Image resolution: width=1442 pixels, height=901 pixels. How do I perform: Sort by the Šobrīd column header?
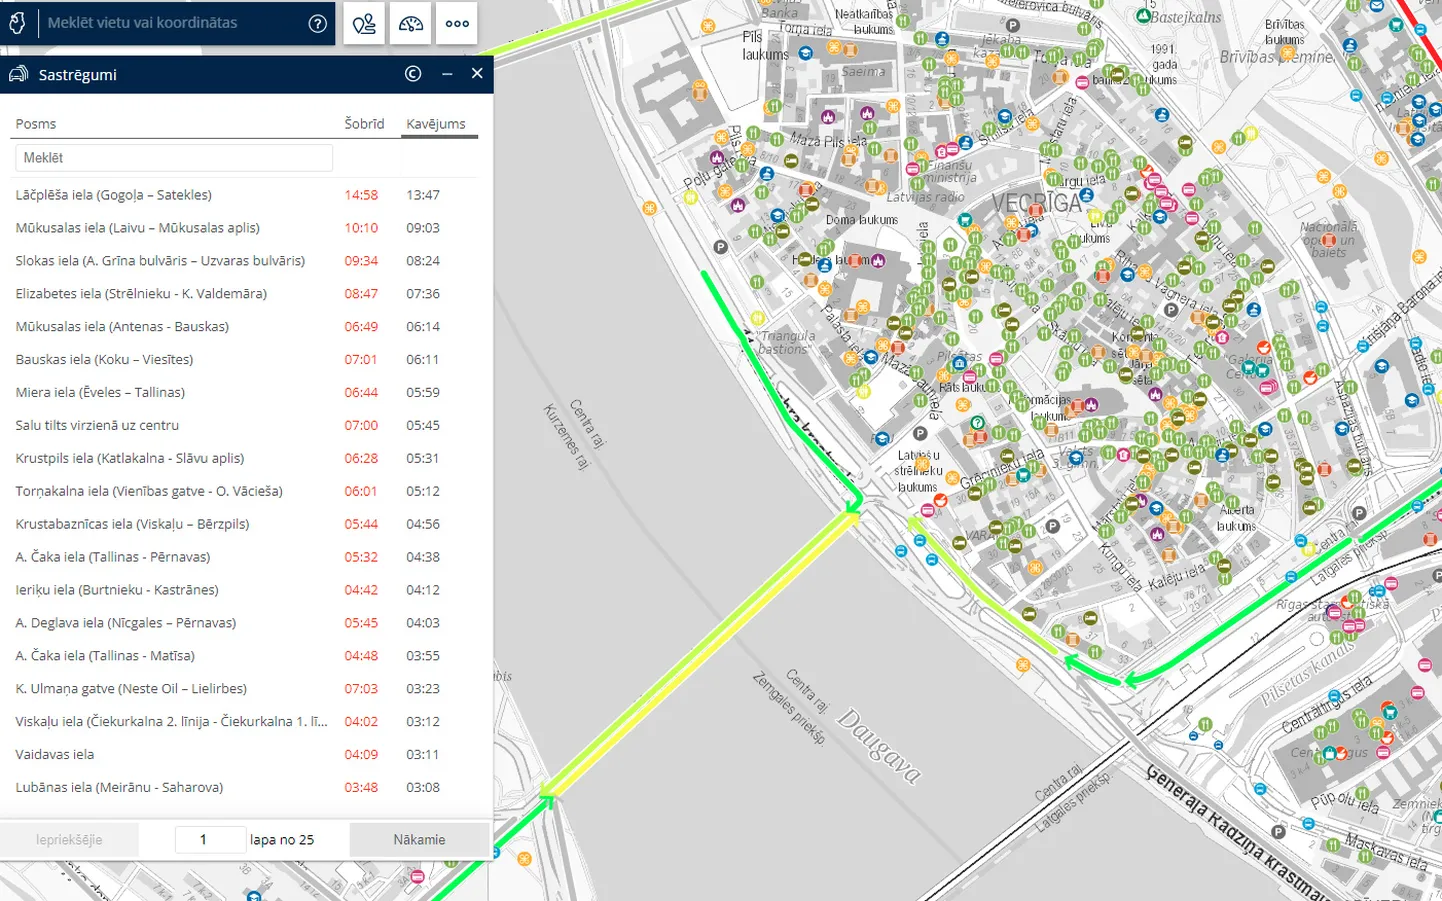364,124
